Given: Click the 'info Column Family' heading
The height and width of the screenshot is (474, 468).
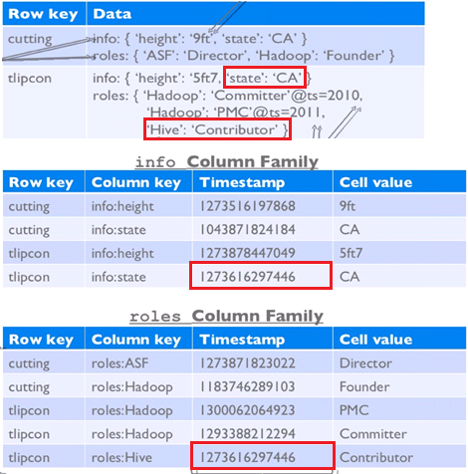Looking at the screenshot, I should 226,162.
